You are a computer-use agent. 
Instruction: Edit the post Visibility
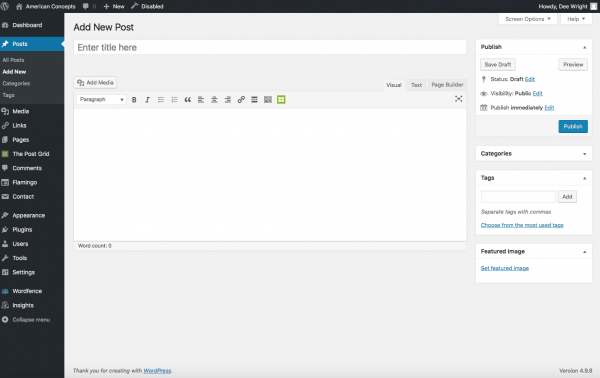pyautogui.click(x=538, y=93)
